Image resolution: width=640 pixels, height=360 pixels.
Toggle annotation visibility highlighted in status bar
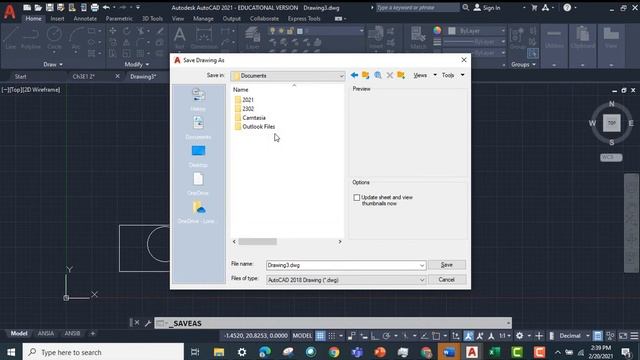(x=469, y=336)
